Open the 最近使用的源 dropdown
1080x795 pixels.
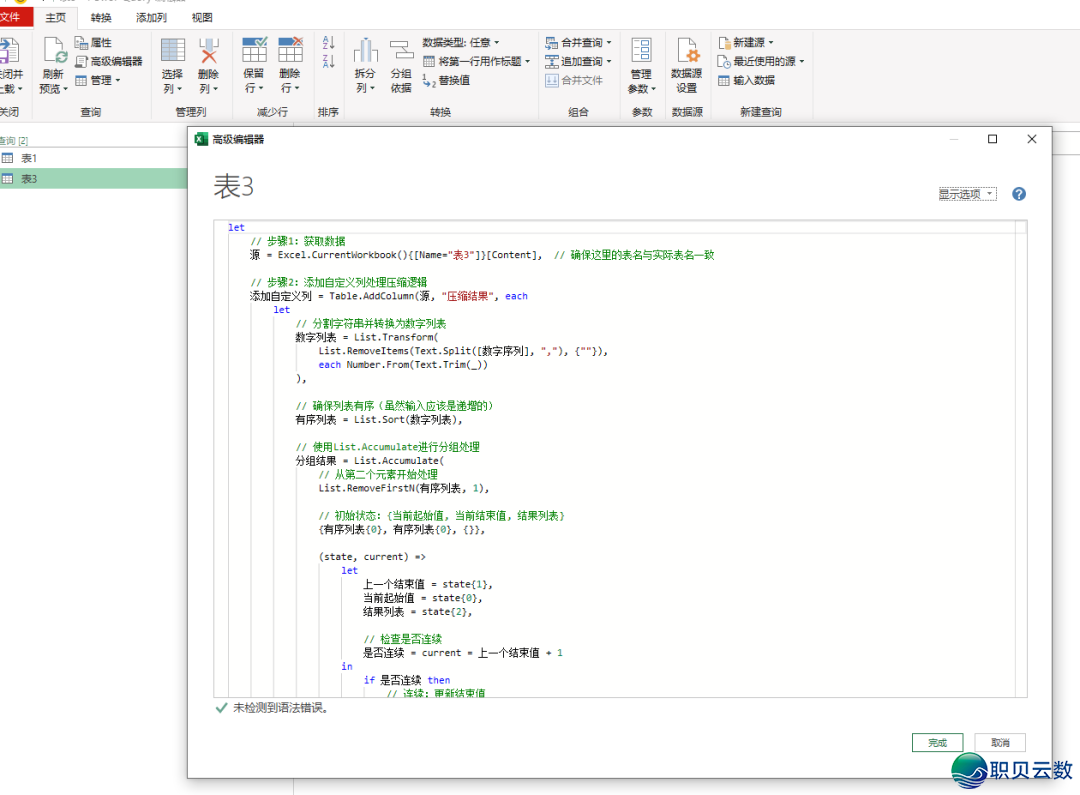pos(761,61)
